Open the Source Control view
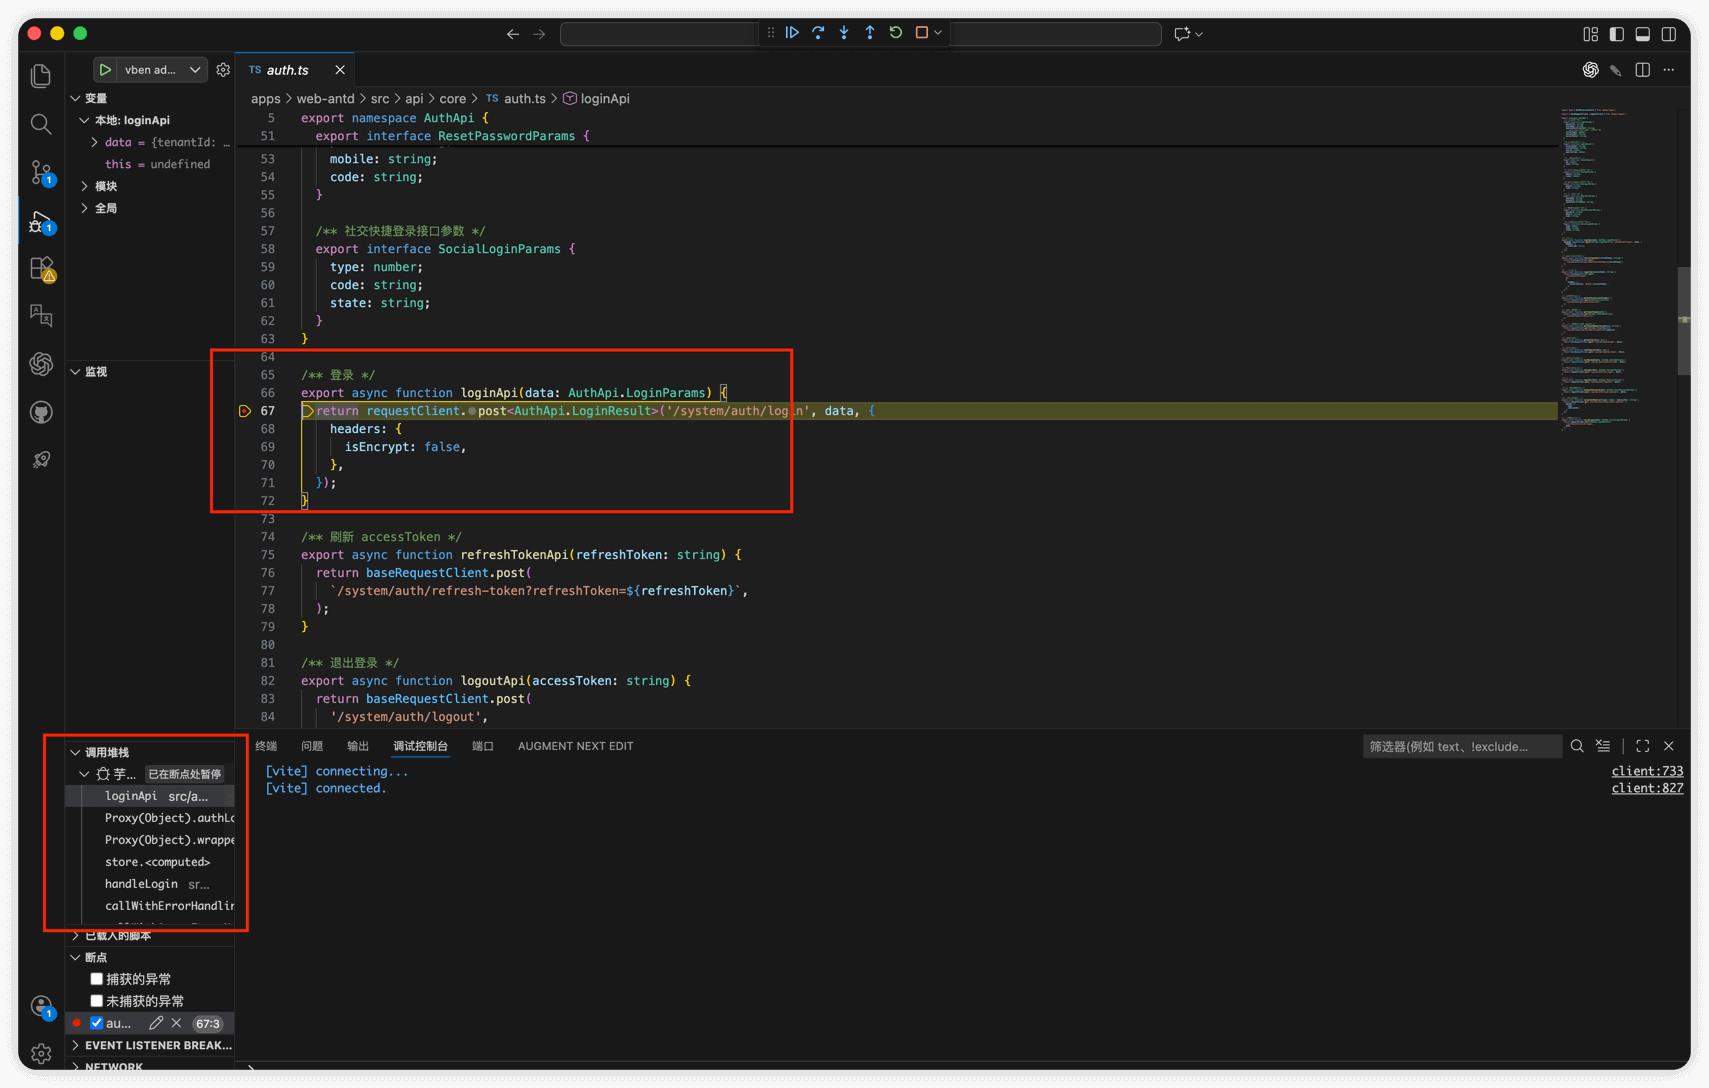 41,172
